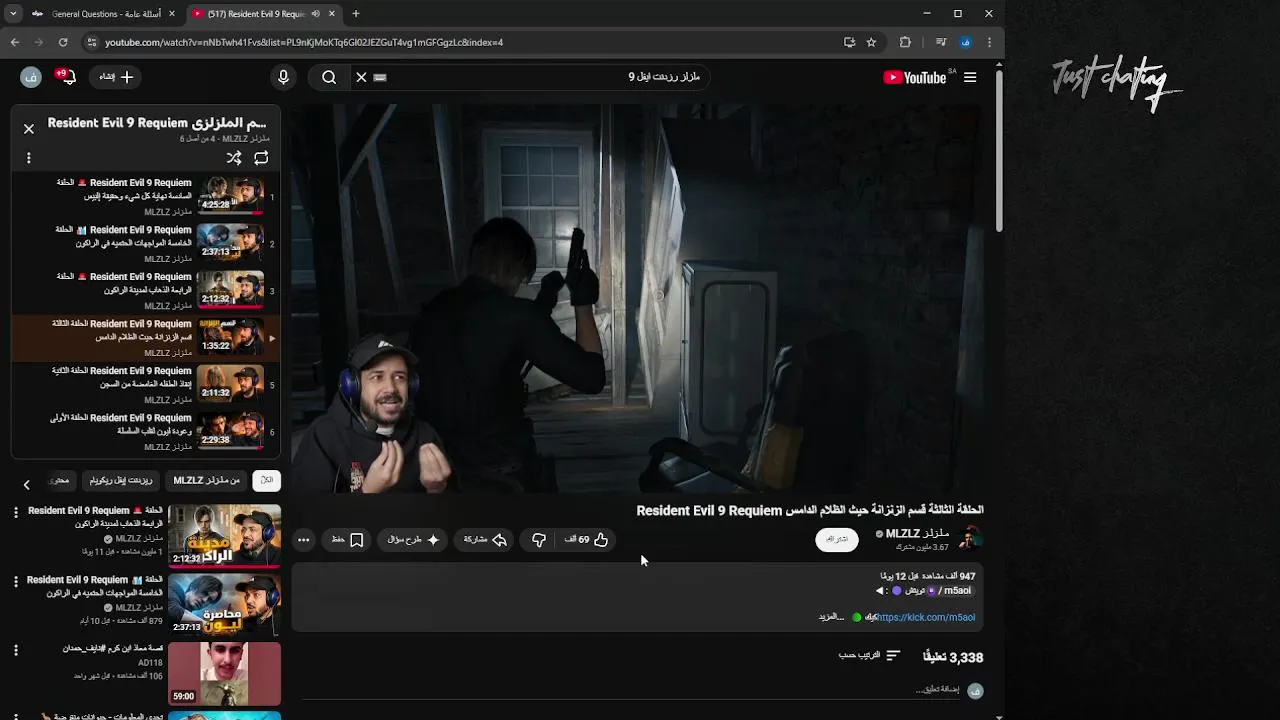Open options for 'قصة معاذ' recommended video
This screenshot has width=1280, height=720.
point(15,650)
